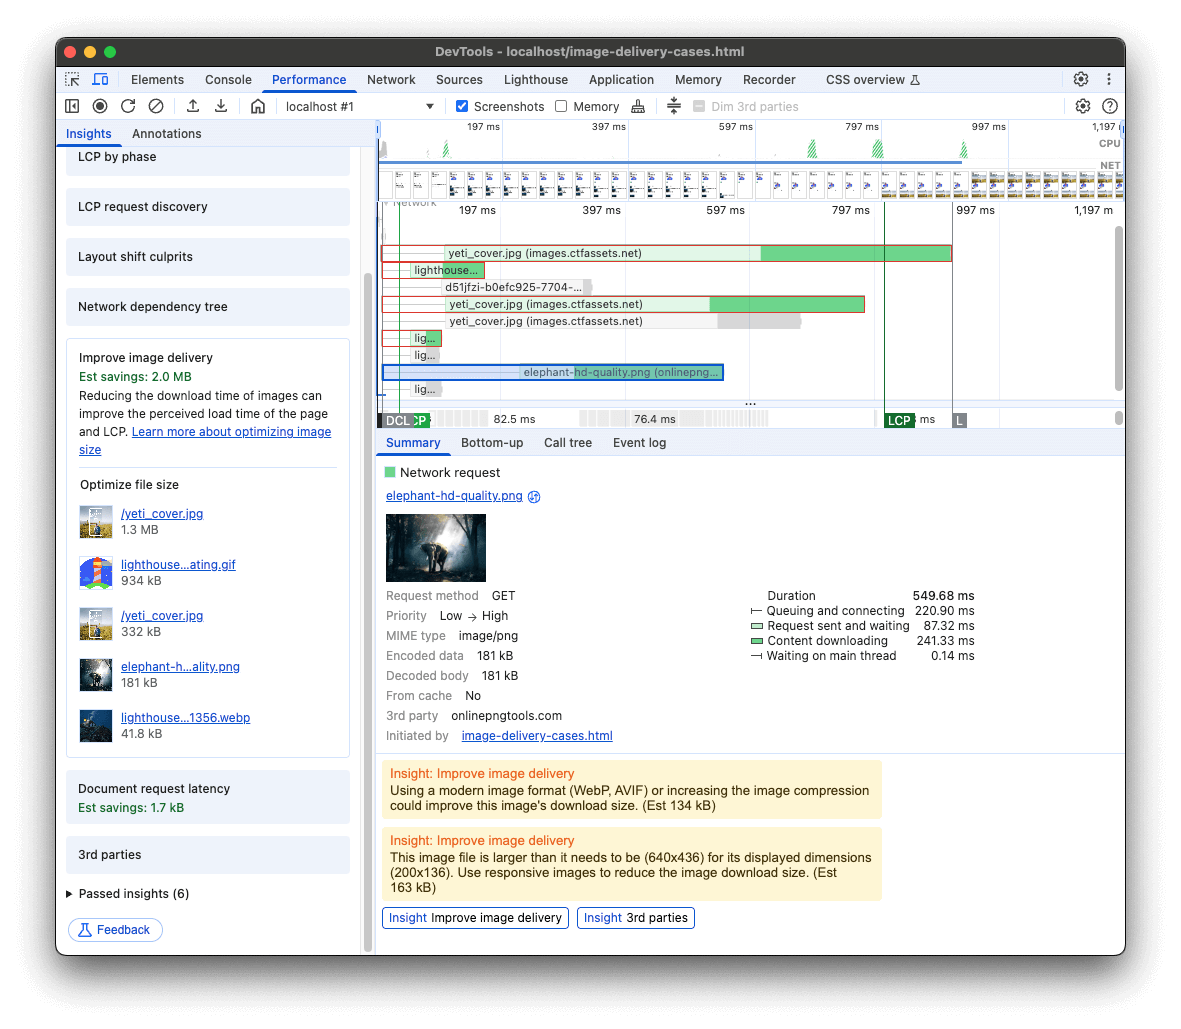Open the localhost #1 dropdown
1181x1029 pixels.
[x=358, y=104]
